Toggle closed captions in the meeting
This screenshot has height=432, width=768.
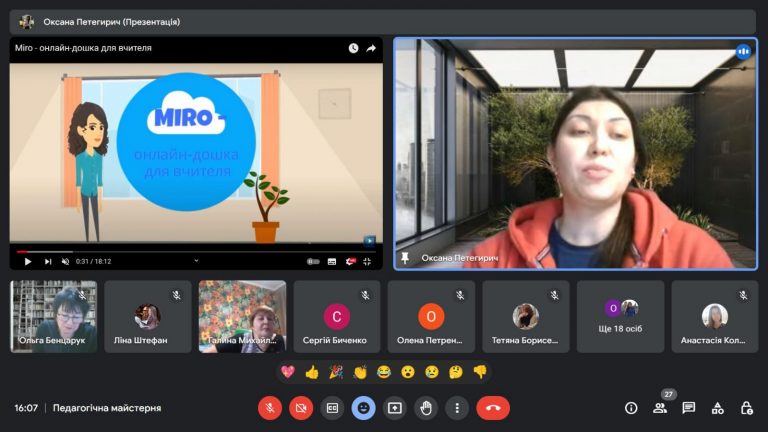[332, 408]
